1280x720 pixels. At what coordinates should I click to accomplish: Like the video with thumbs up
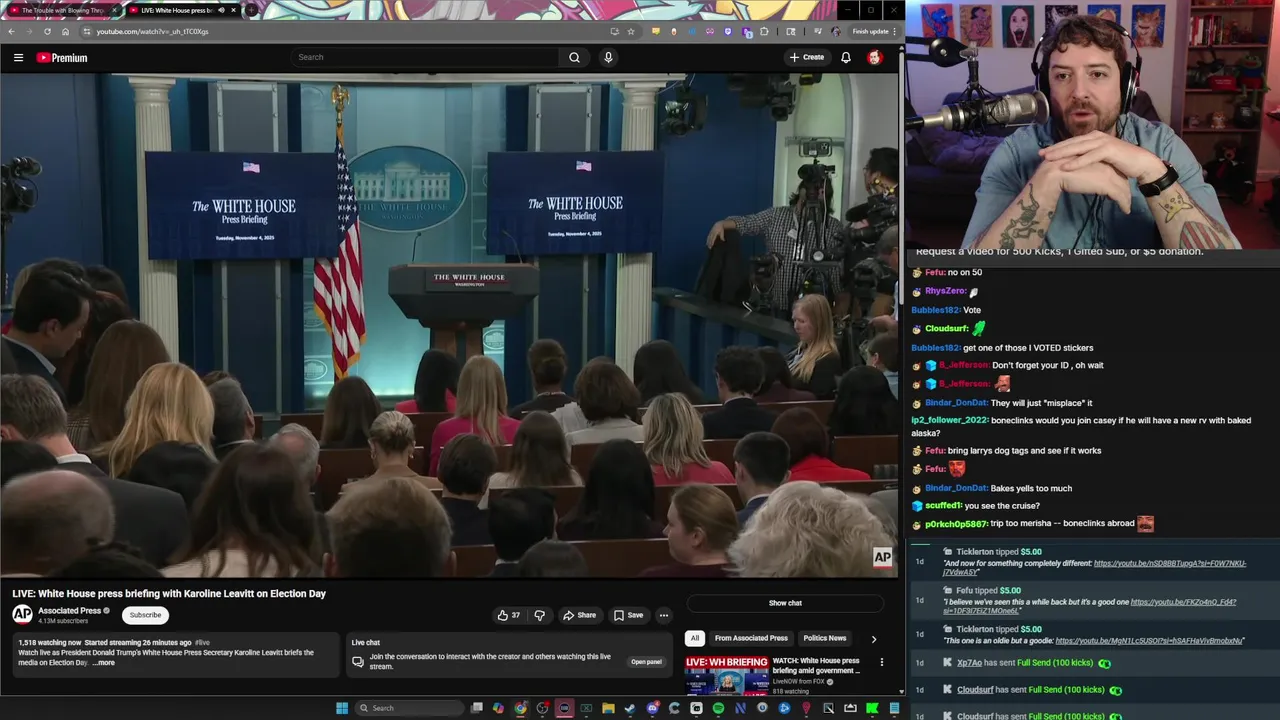509,615
